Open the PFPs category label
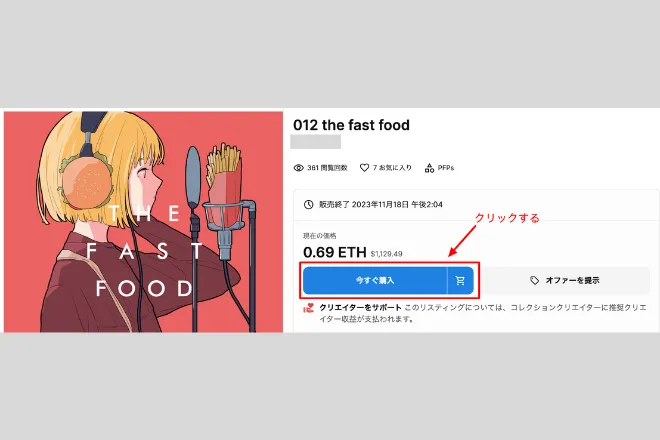Viewport: 660px width, 440px height. [446, 168]
